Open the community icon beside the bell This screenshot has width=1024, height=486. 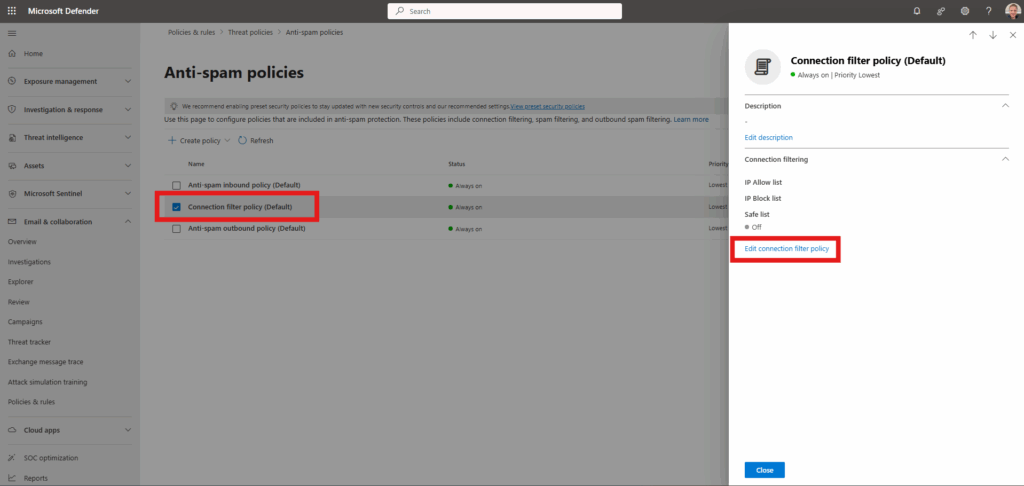click(x=941, y=11)
